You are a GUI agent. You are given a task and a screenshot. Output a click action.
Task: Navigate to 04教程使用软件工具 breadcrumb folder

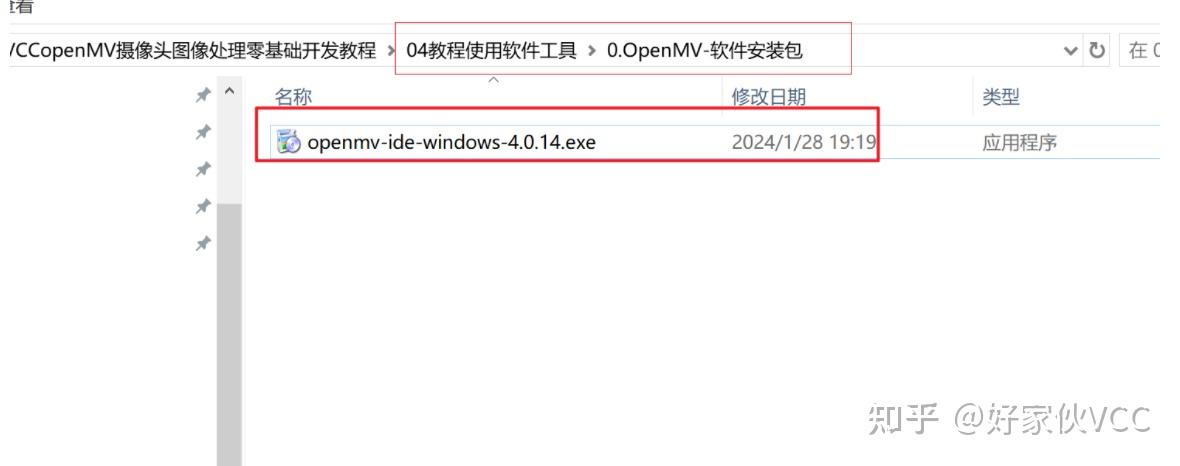(491, 51)
